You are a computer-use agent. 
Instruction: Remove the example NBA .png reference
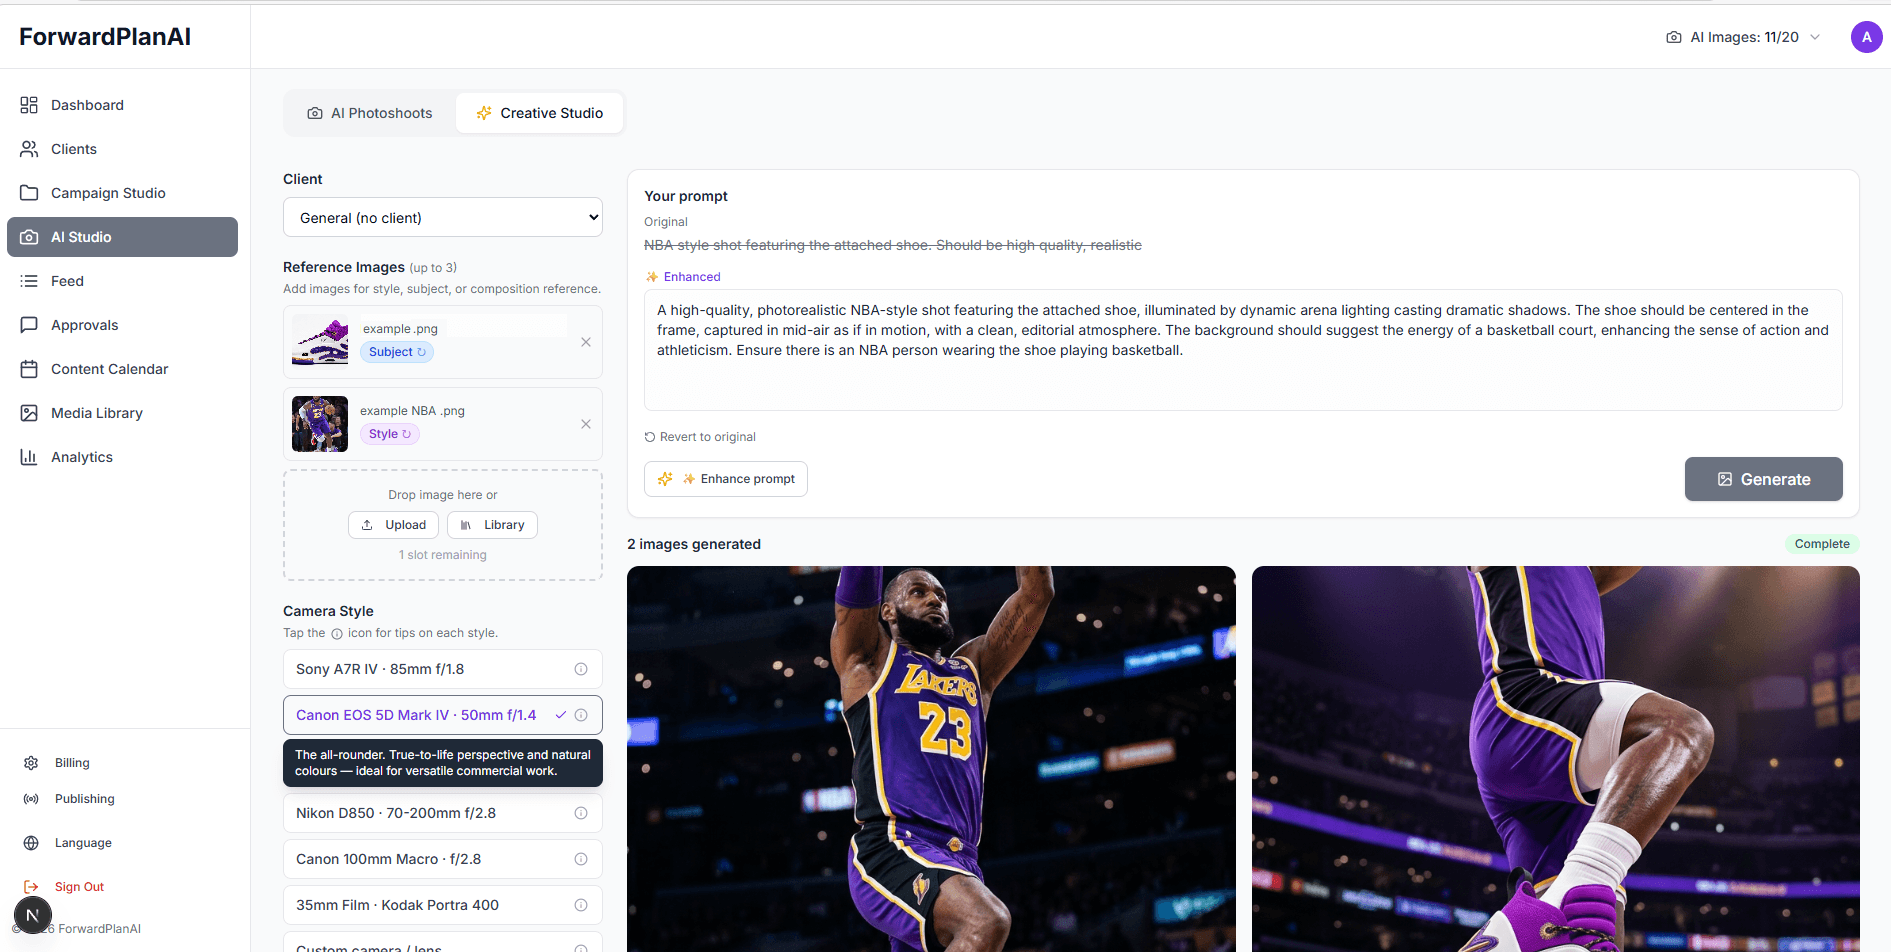(586, 424)
